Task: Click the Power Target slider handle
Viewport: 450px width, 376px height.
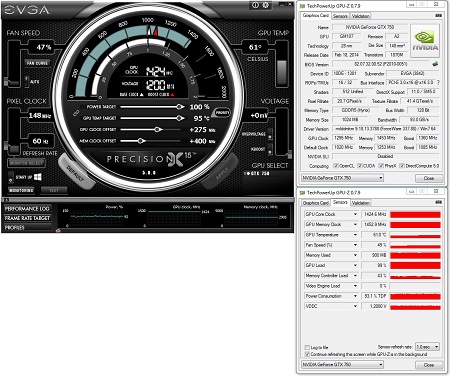Action: pyautogui.click(x=180, y=107)
